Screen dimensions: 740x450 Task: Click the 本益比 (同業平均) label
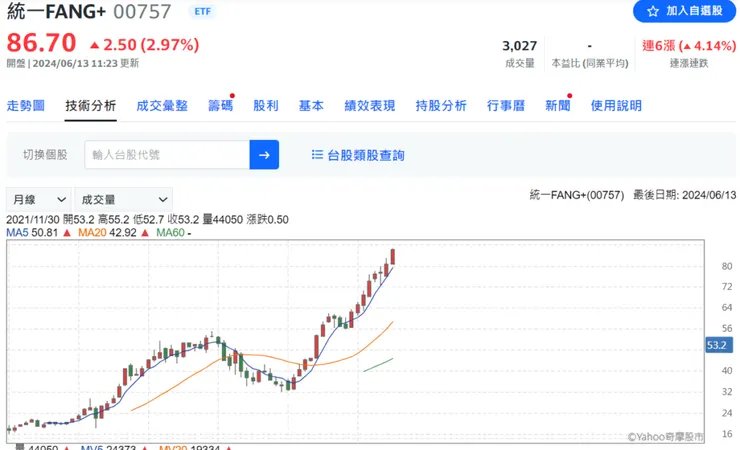[x=590, y=63]
